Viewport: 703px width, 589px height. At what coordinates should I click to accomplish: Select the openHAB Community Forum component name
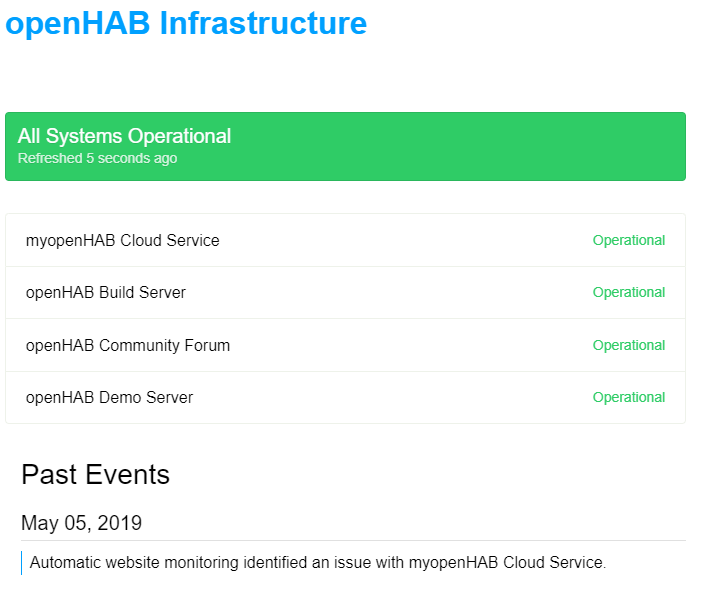[127, 345]
